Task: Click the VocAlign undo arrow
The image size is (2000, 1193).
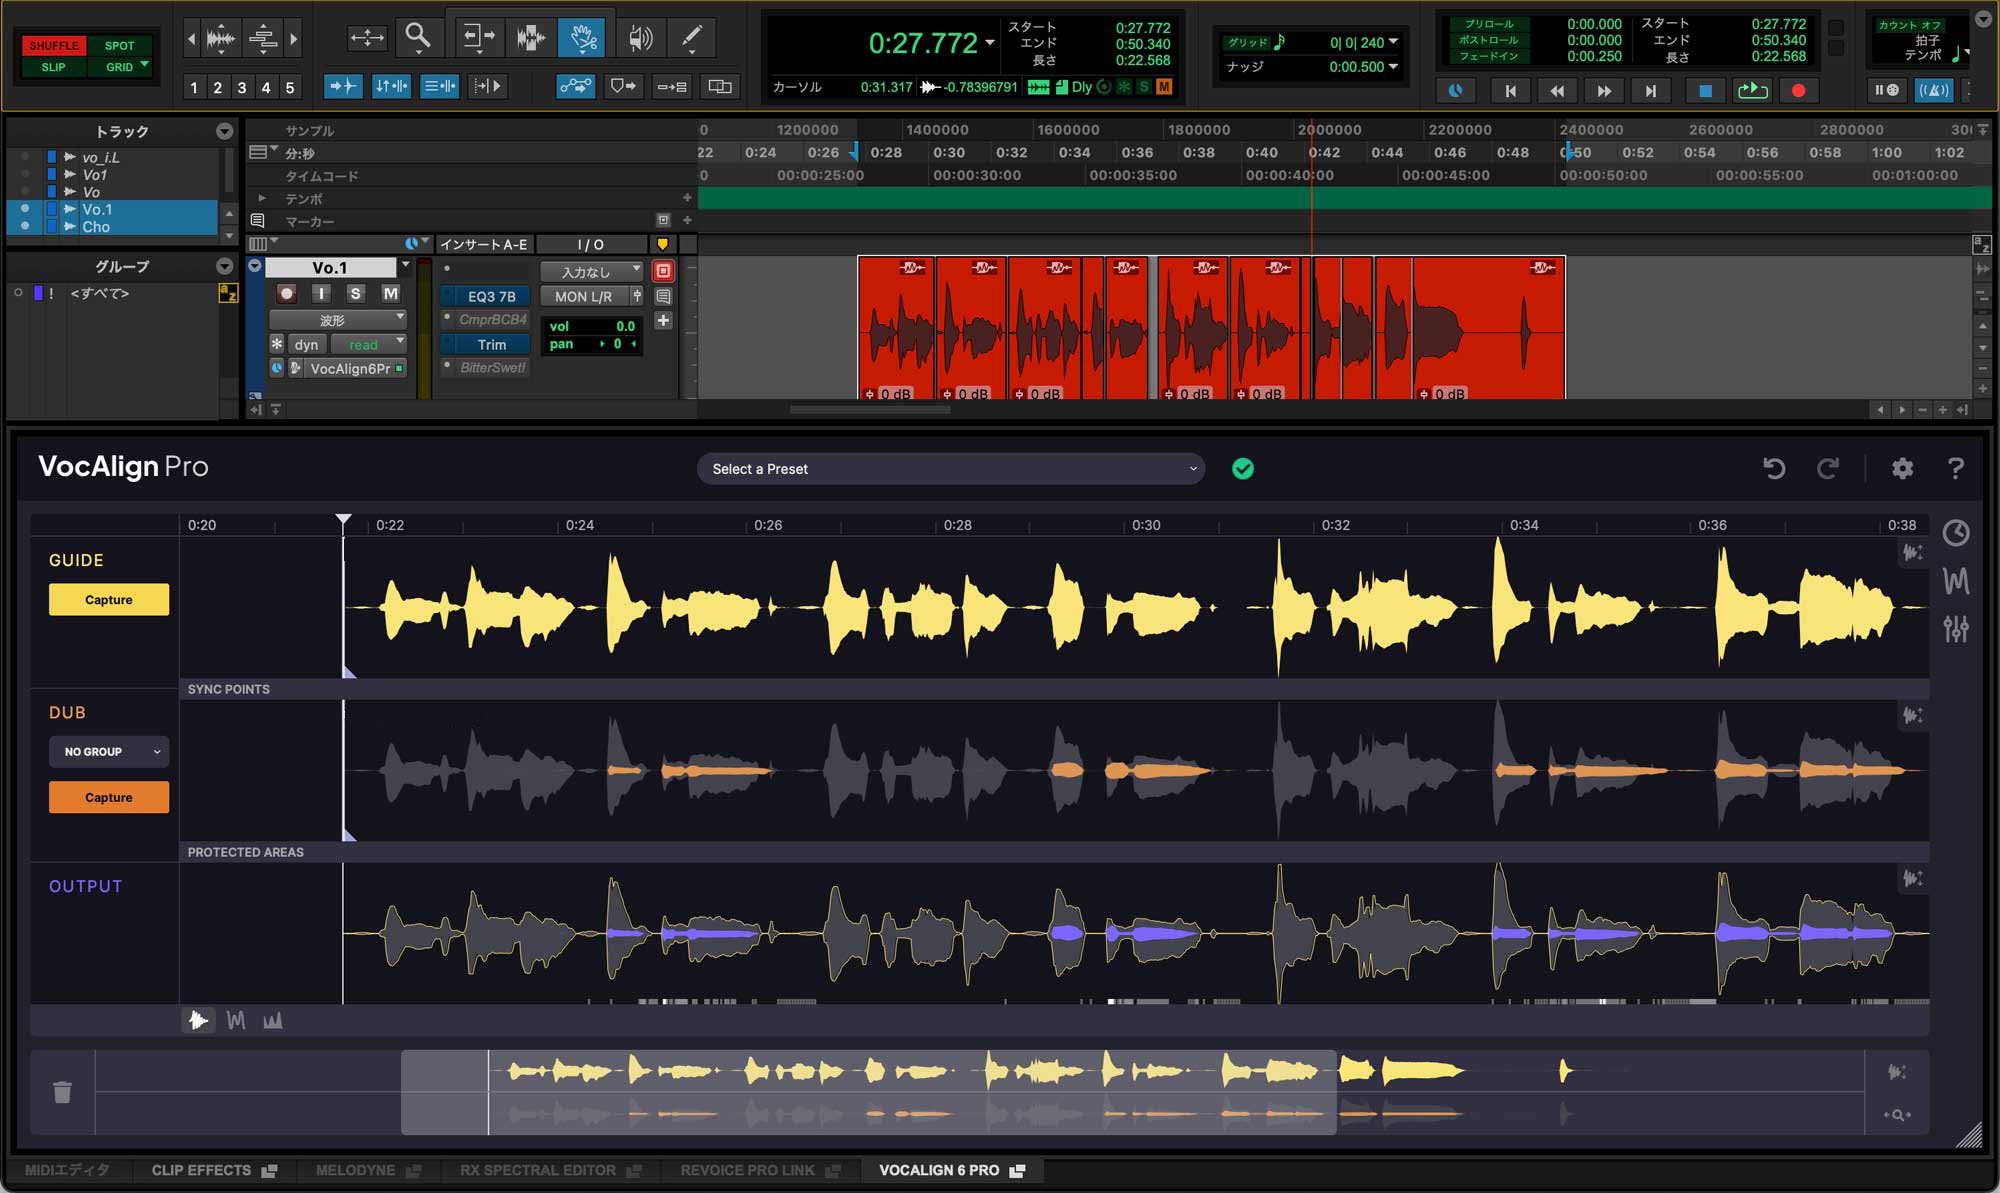Action: (1774, 468)
